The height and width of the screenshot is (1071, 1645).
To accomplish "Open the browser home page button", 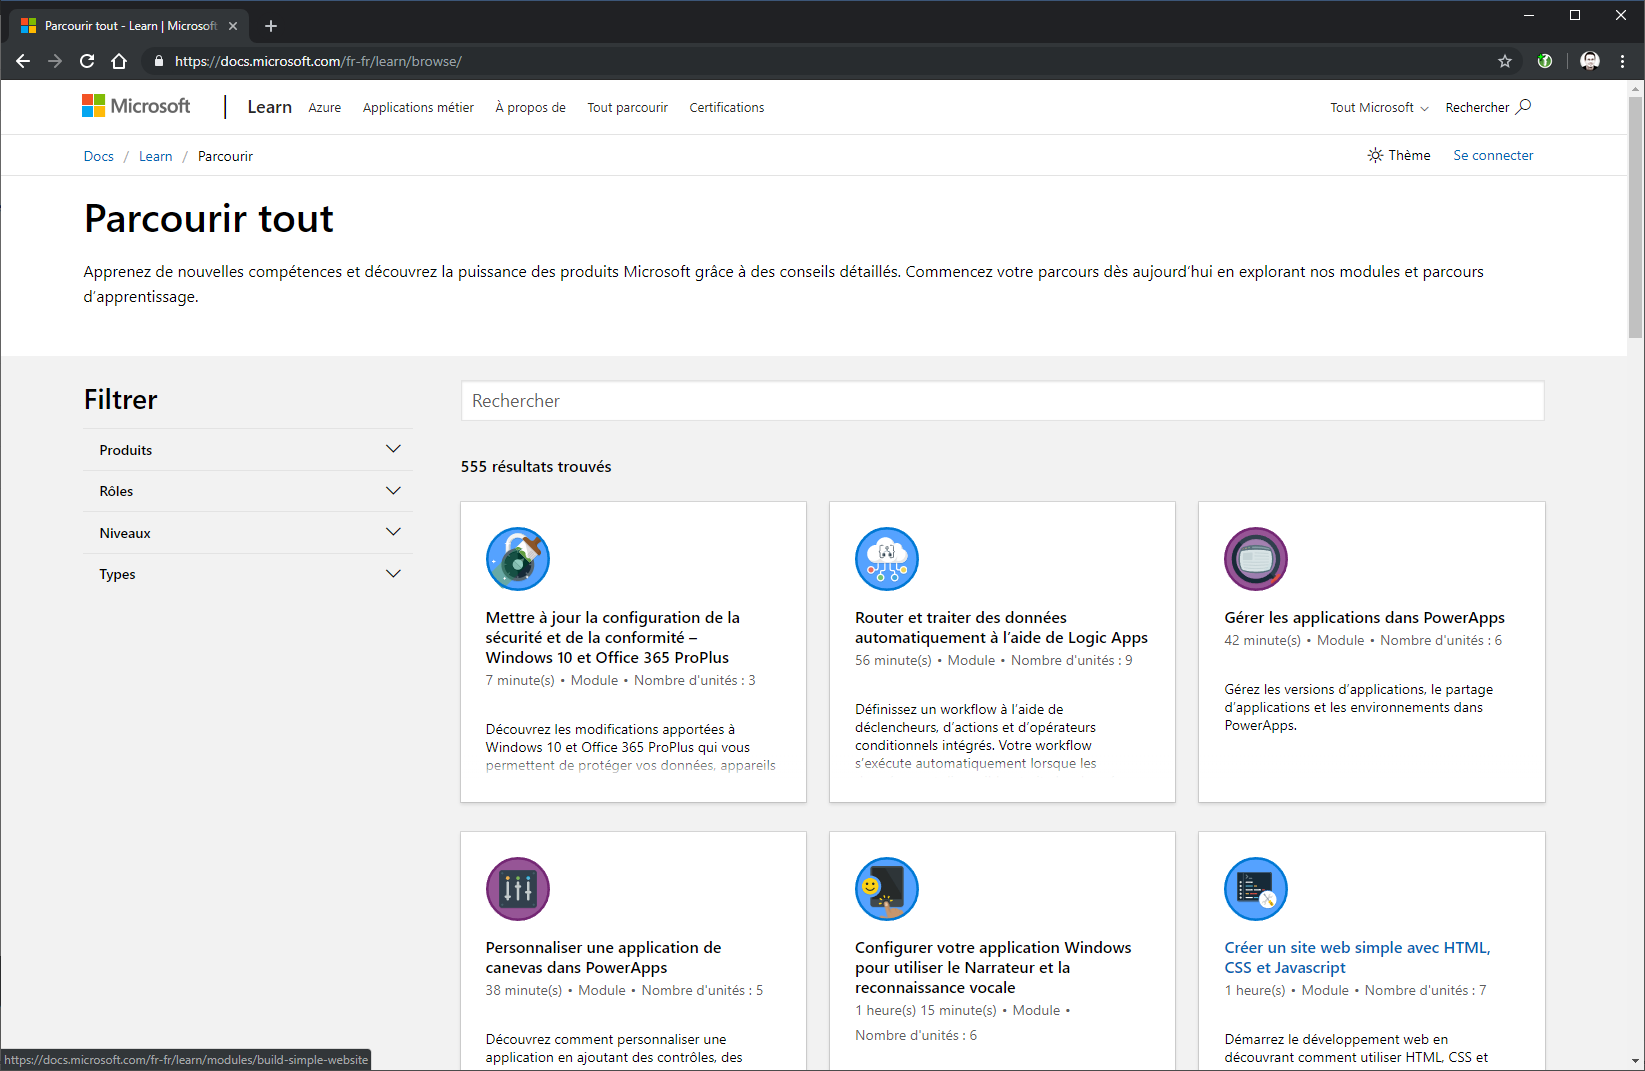I will pos(119,61).
